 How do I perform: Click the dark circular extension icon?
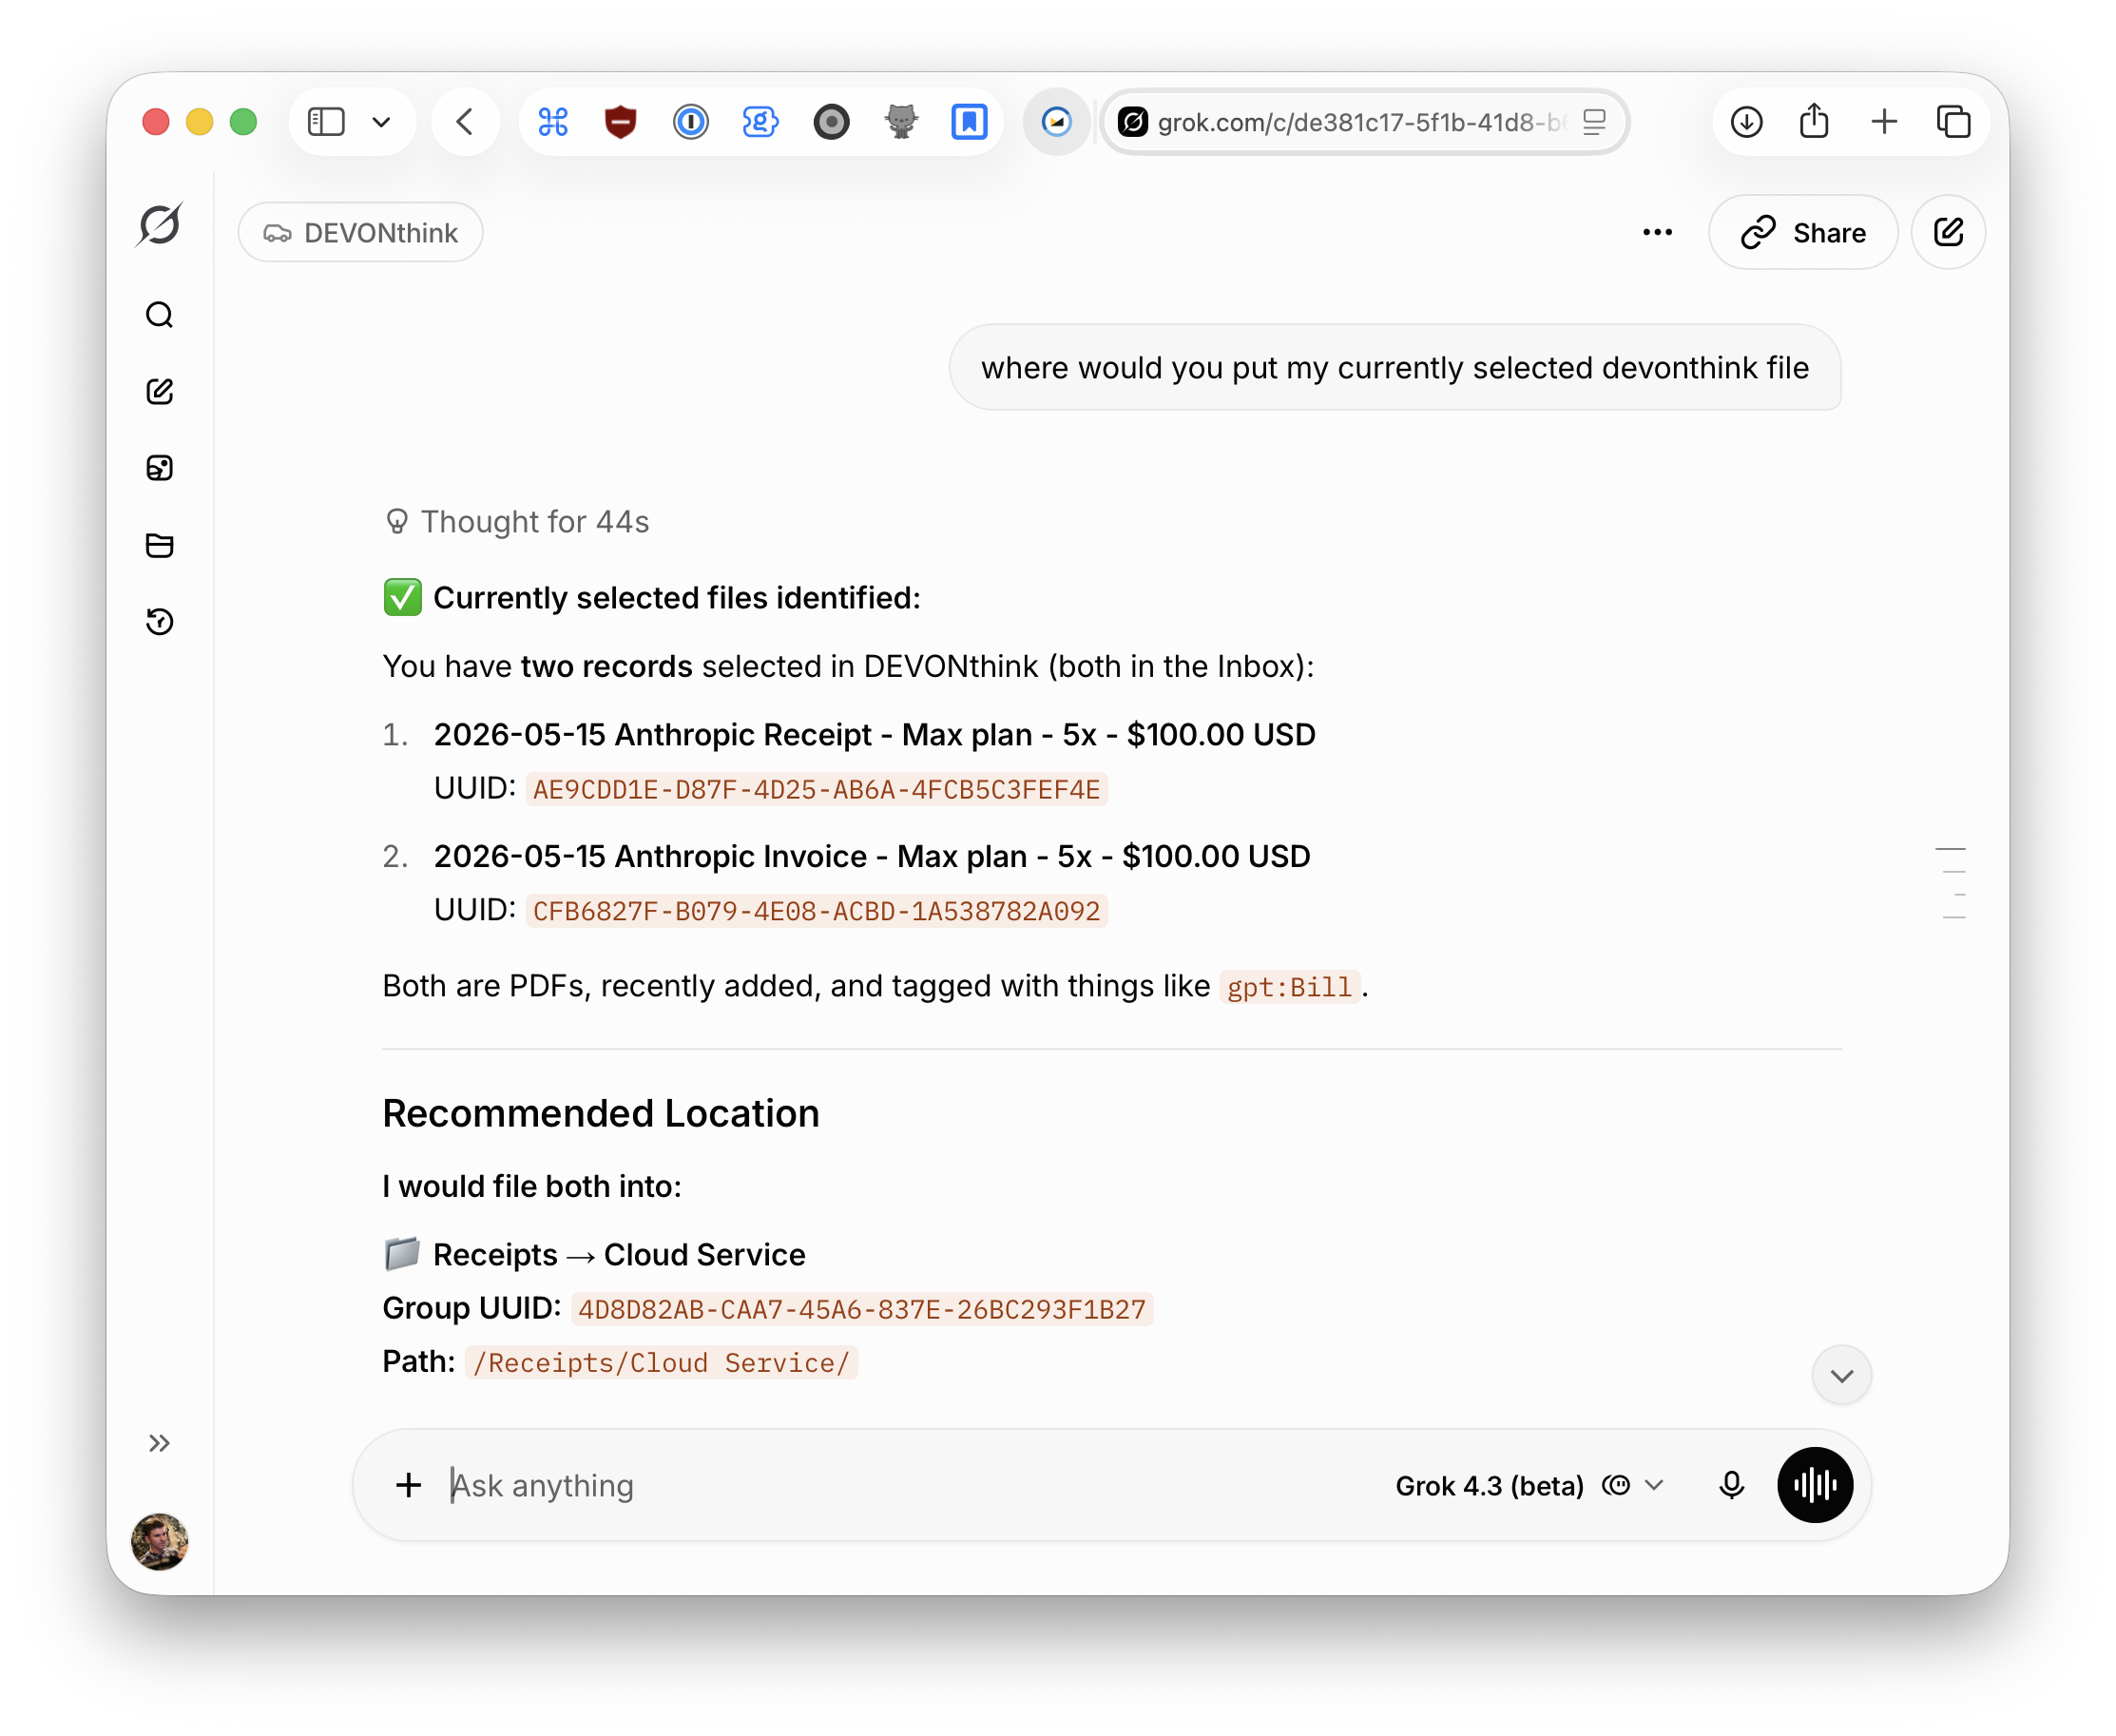[x=831, y=122]
